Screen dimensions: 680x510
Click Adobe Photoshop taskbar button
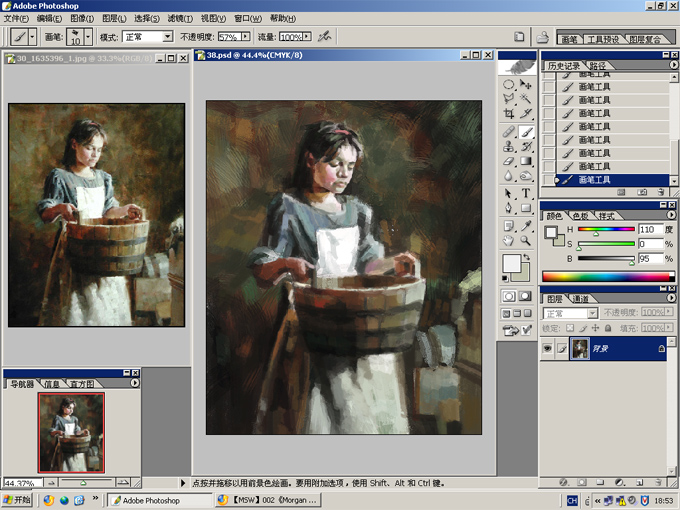click(x=160, y=500)
